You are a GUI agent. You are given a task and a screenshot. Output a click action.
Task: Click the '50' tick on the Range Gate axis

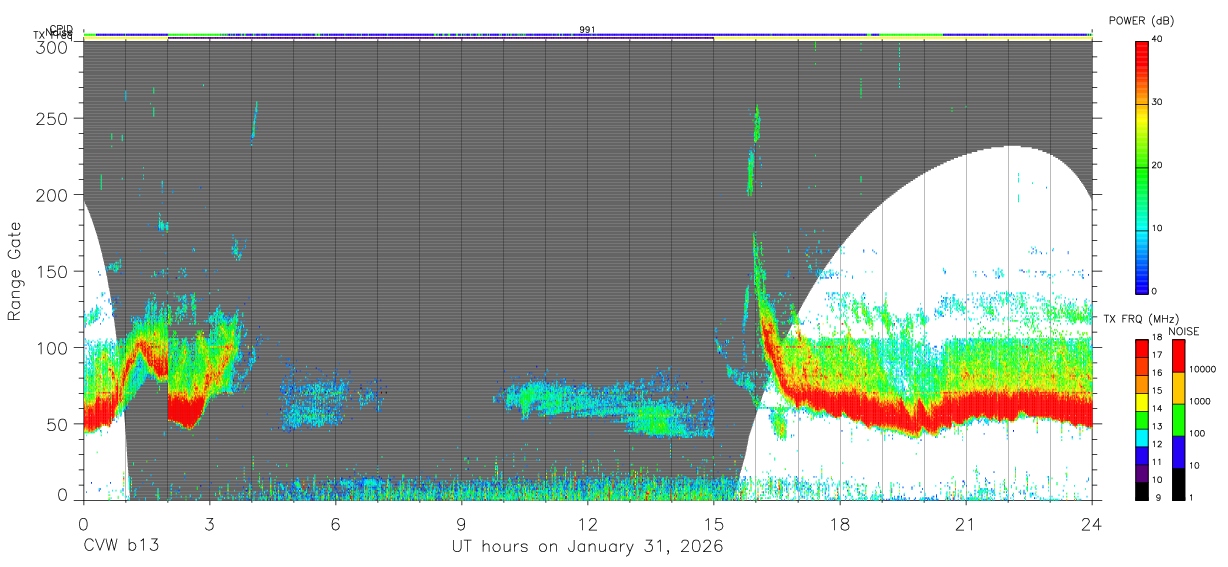point(58,423)
